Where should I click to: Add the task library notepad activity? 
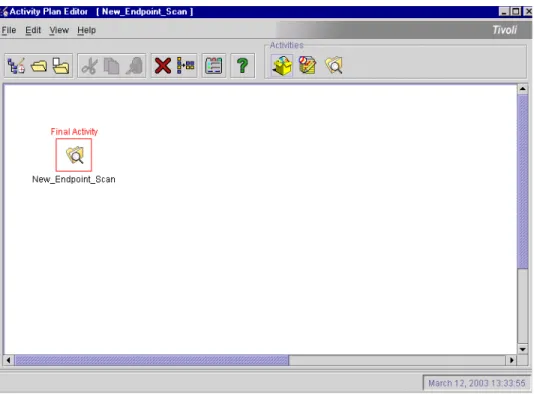tap(307, 65)
